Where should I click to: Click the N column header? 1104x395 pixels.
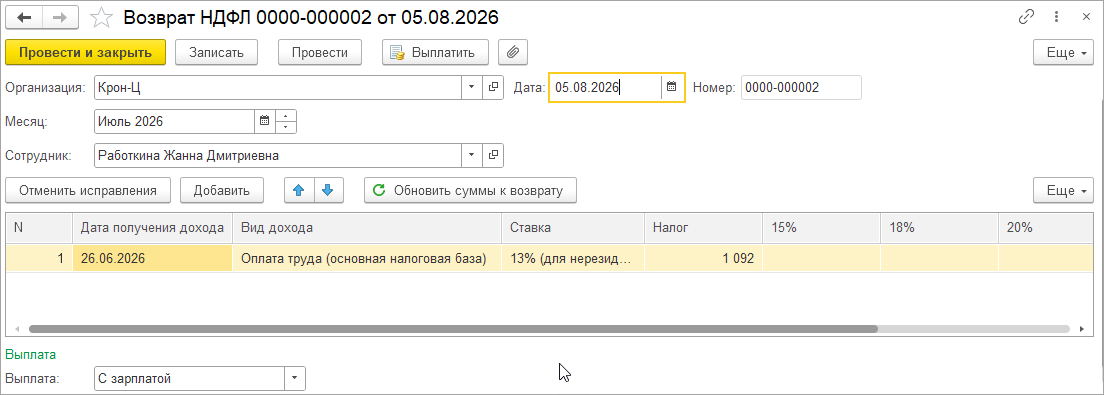[x=39, y=227]
